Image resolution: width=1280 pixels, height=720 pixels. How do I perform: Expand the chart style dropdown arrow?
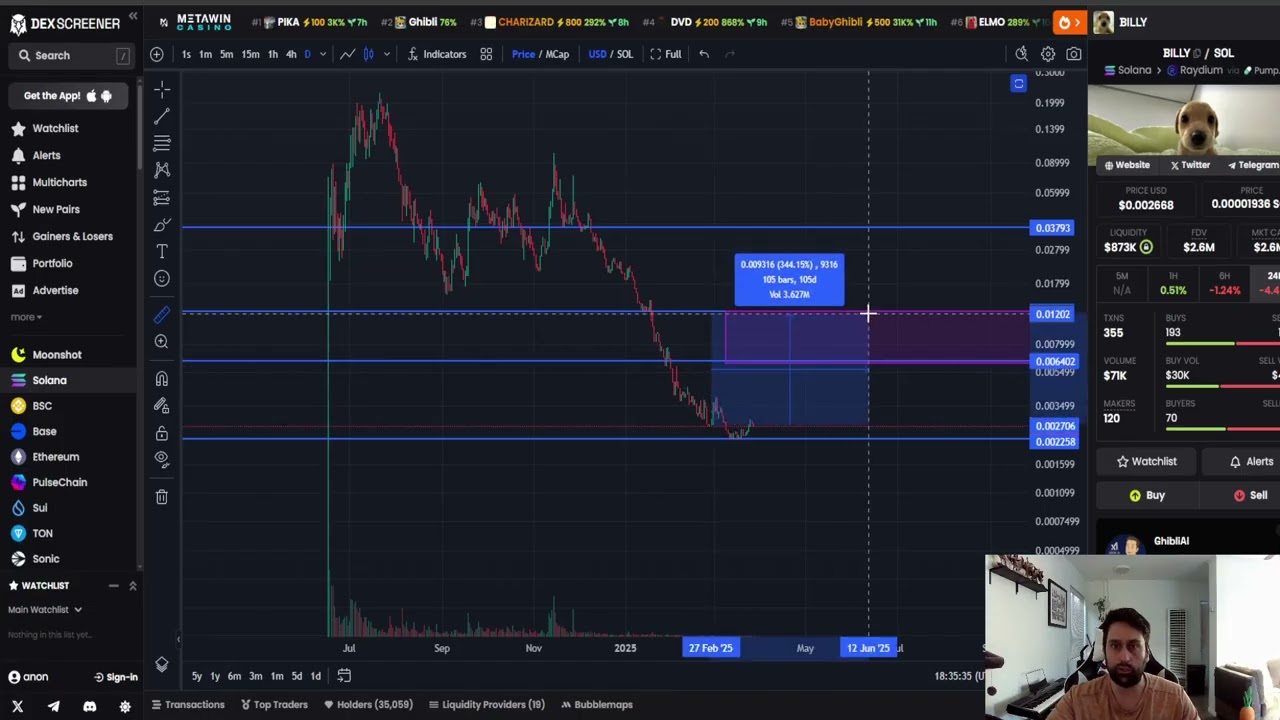coord(387,54)
